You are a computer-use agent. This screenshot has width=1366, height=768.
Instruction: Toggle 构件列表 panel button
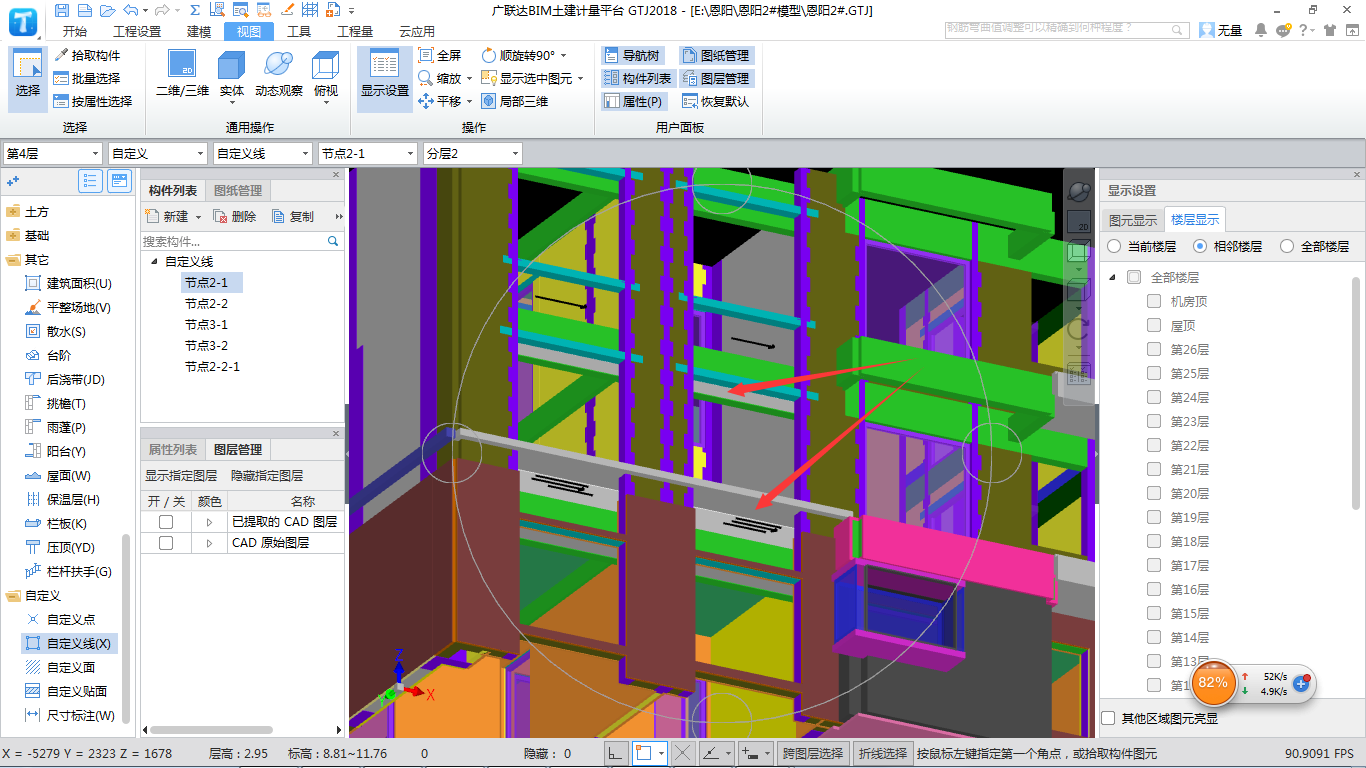coord(638,78)
